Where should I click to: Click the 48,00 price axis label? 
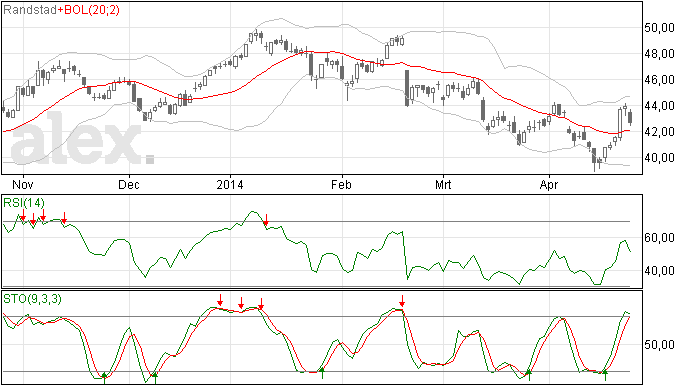tap(659, 54)
